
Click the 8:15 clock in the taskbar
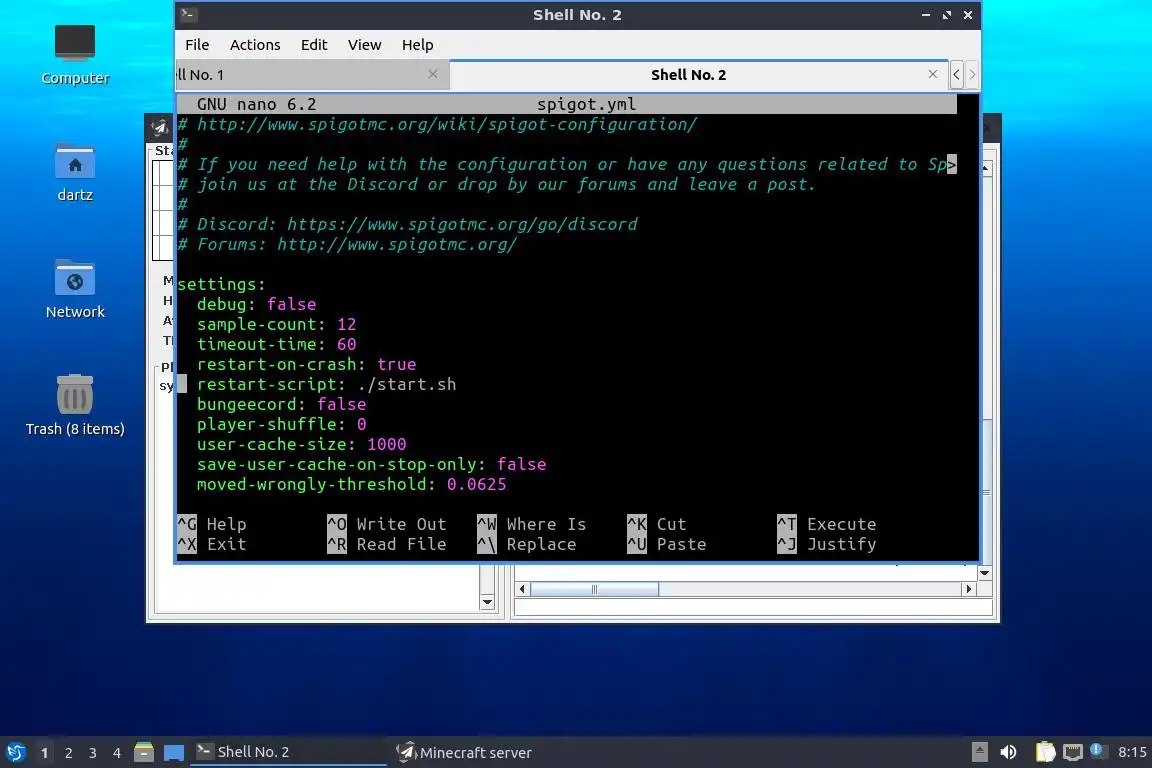pos(1131,752)
